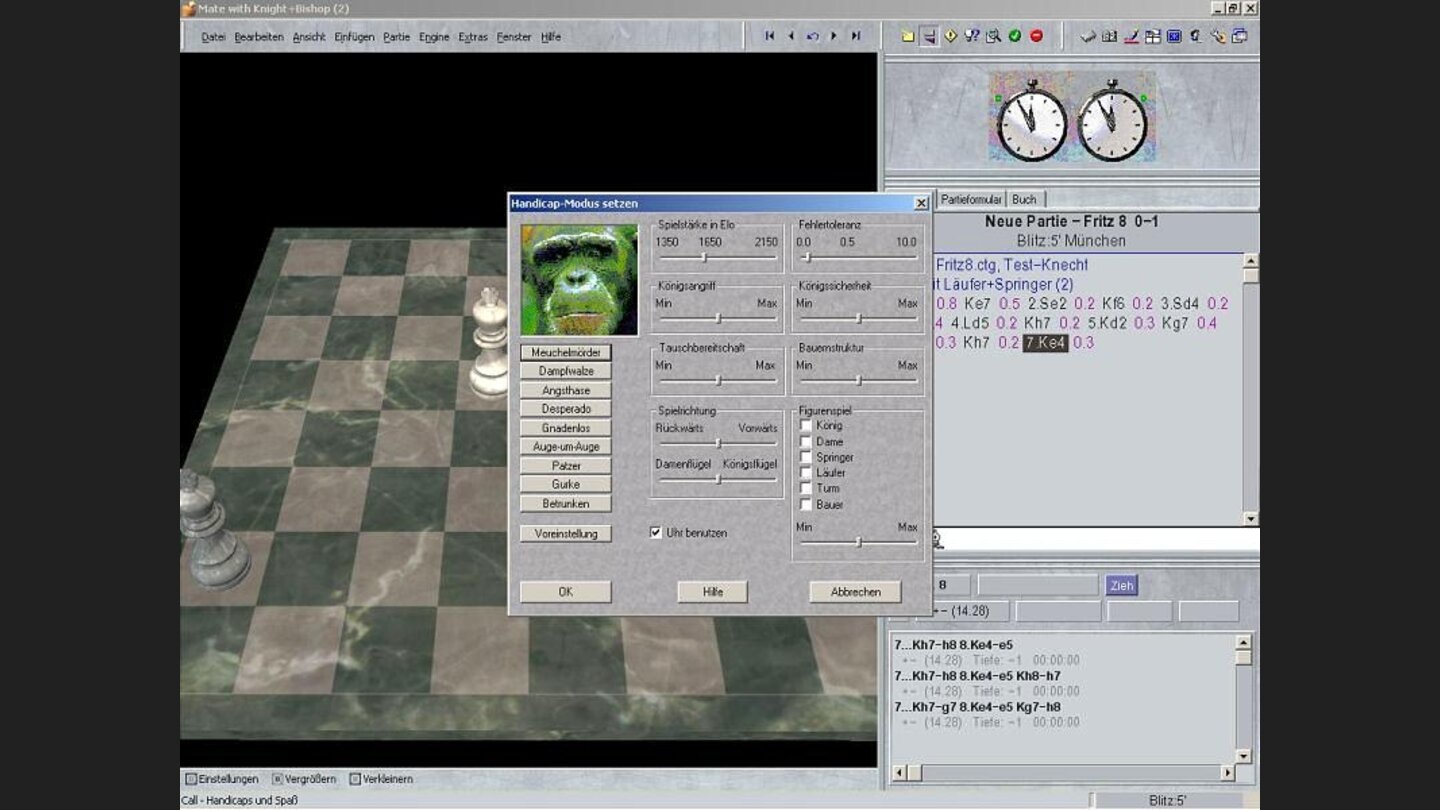Step forward one move in the toolbar
The height and width of the screenshot is (810, 1440).
pos(834,36)
